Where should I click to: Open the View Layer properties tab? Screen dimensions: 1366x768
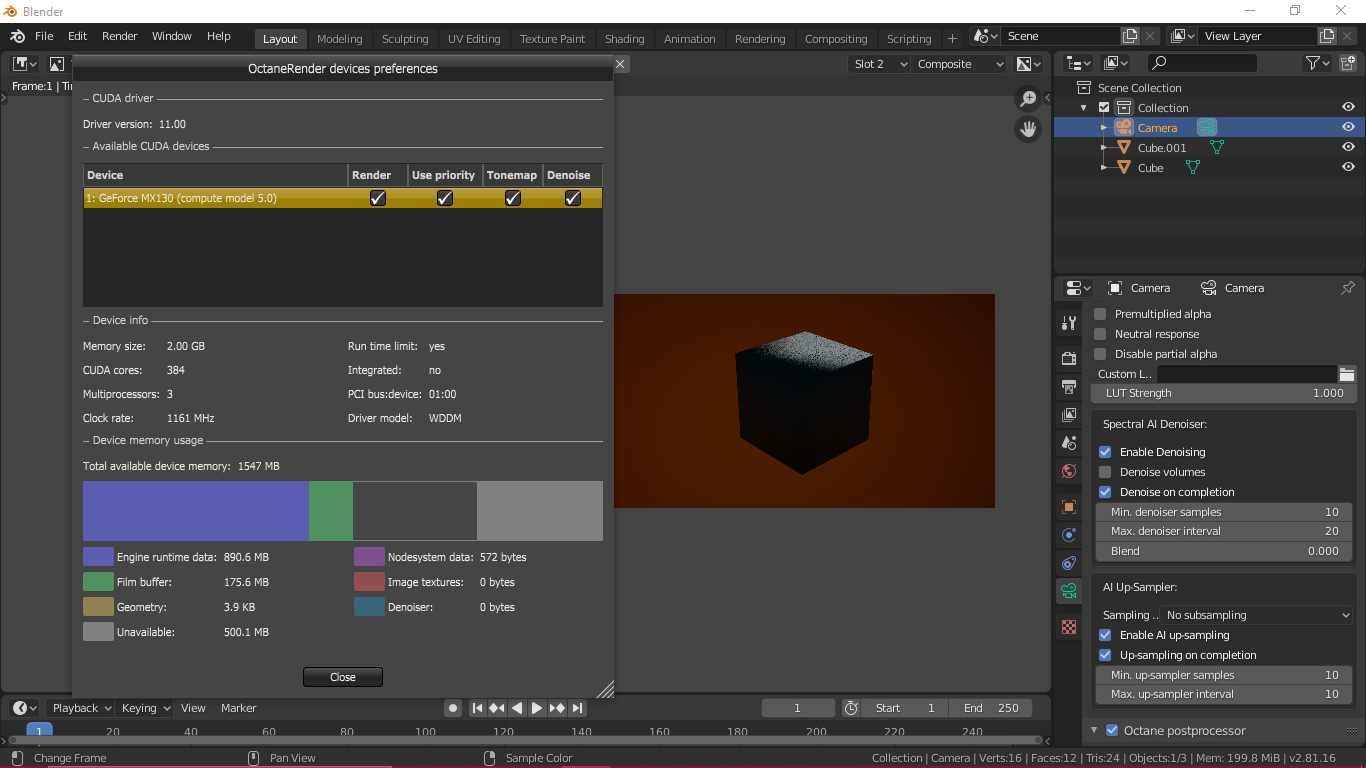pos(1069,414)
